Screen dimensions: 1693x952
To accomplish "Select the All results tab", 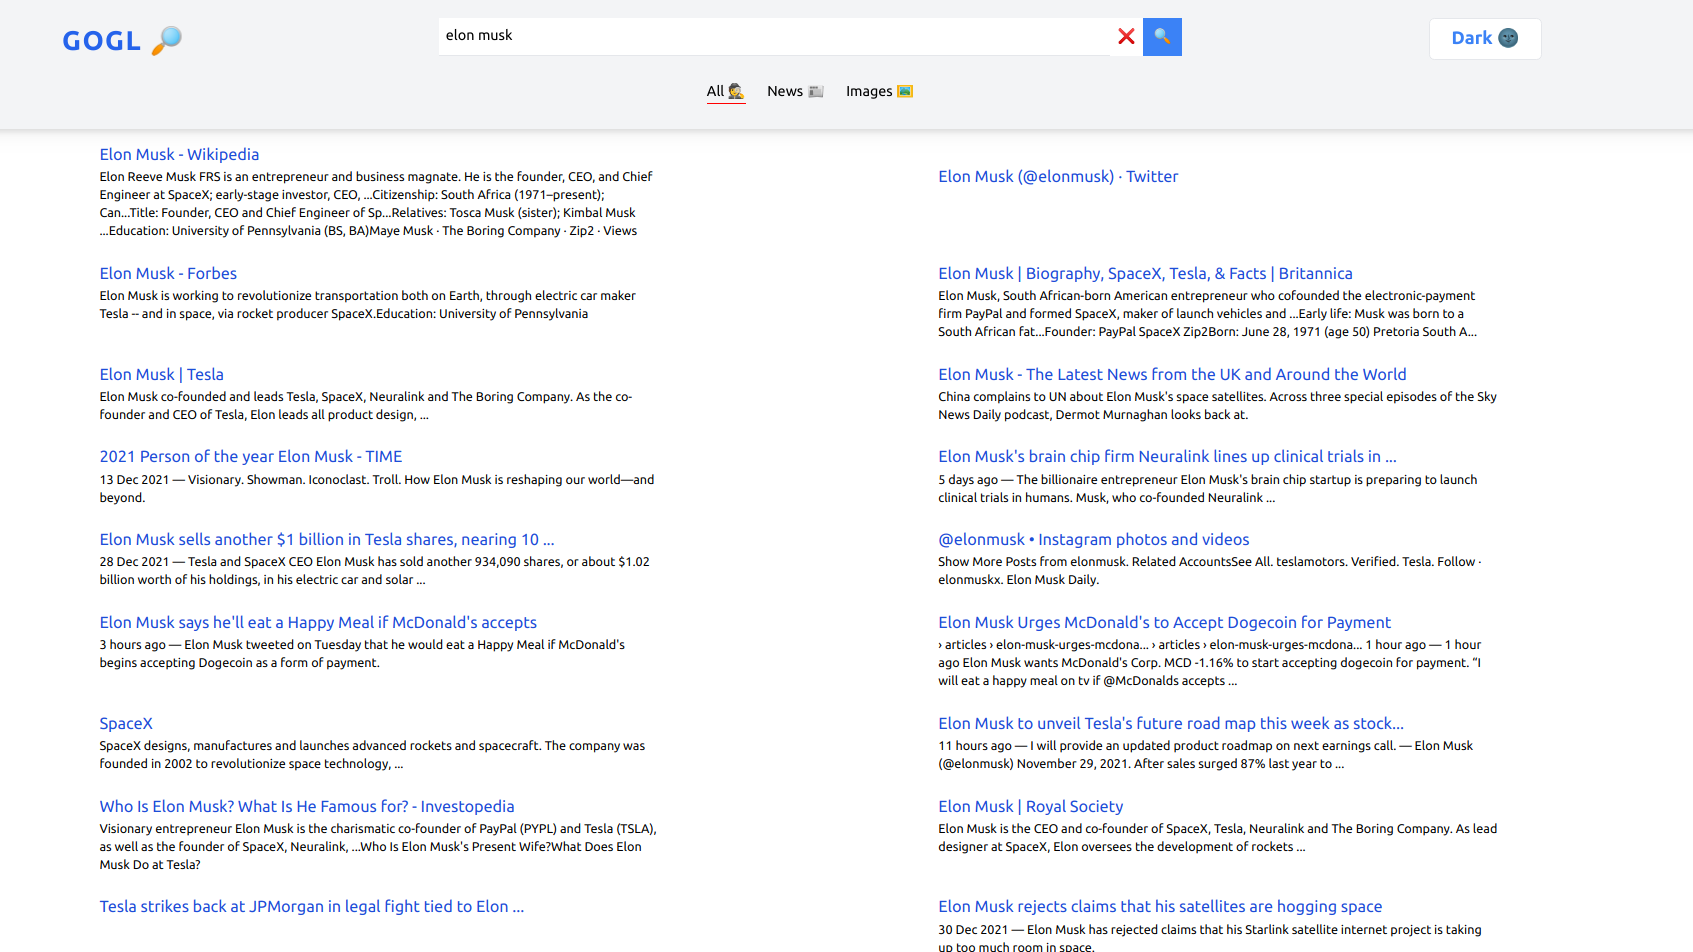I will click(x=726, y=91).
